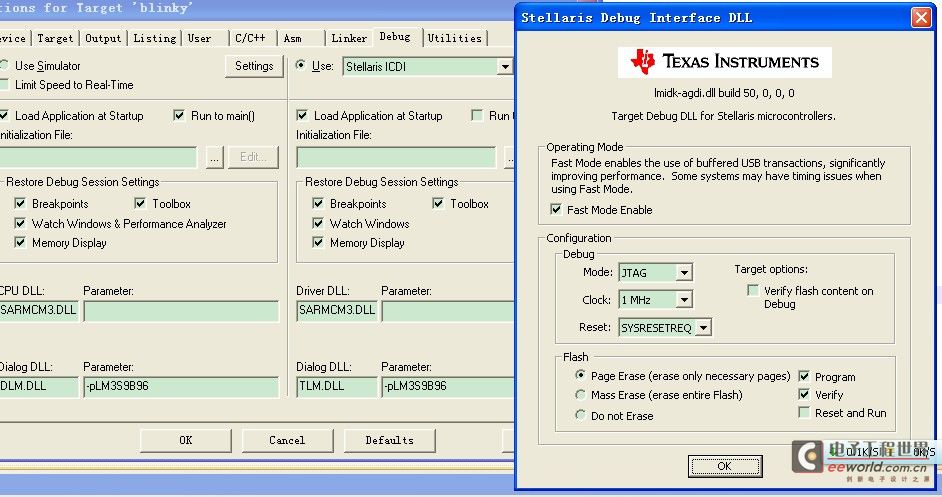Click OK in Stellaris Debug dialog
Screen dimensions: 942x497
click(x=725, y=466)
